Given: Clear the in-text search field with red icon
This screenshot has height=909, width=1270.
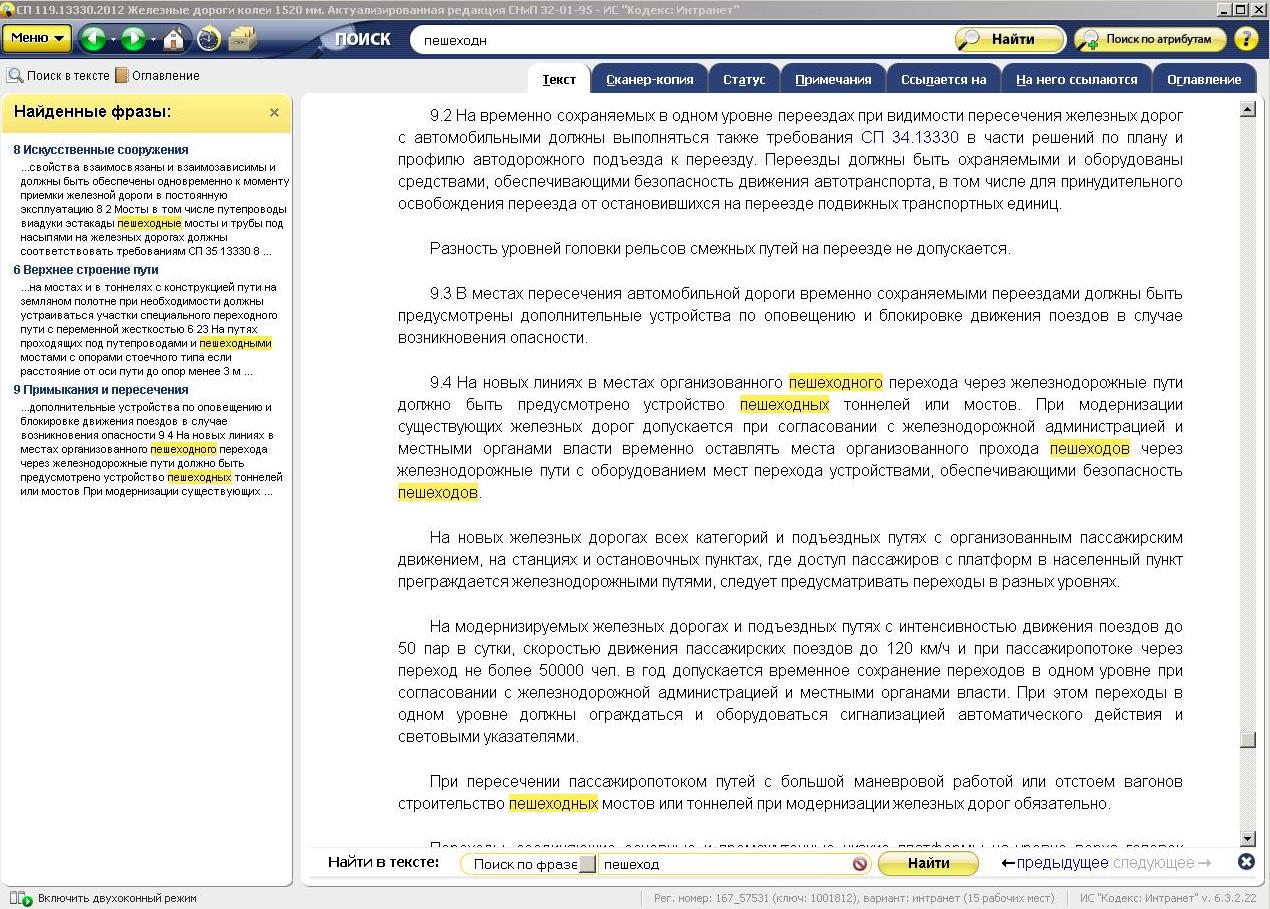Looking at the screenshot, I should [x=859, y=864].
